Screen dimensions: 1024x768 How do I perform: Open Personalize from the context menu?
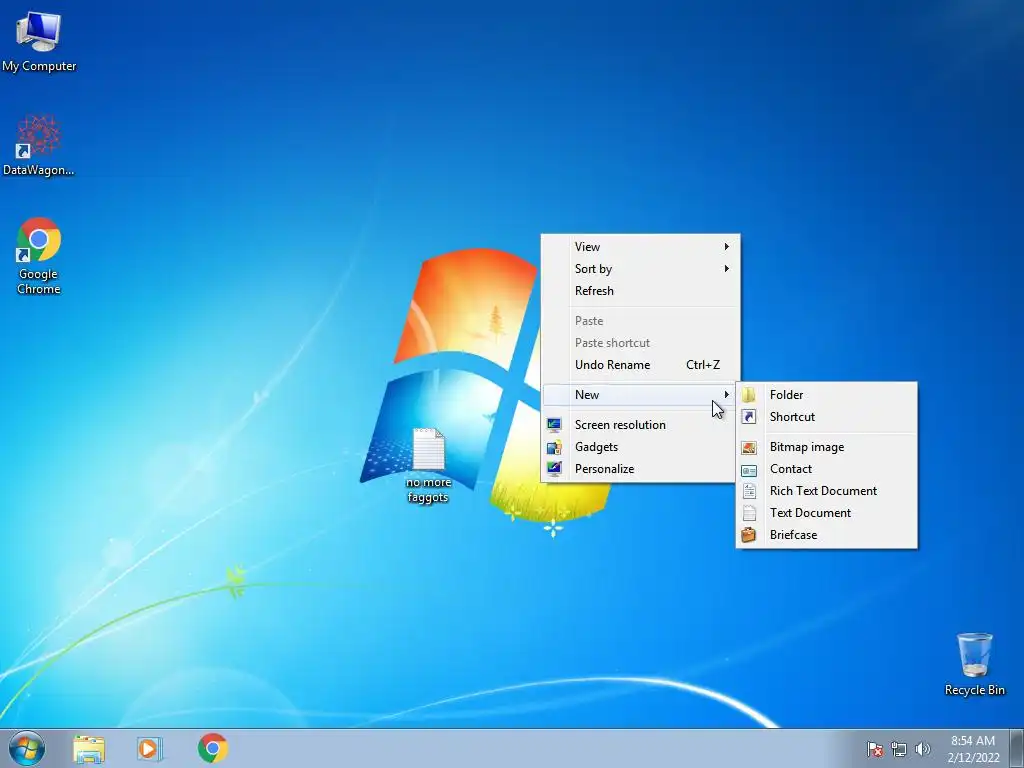point(641,469)
